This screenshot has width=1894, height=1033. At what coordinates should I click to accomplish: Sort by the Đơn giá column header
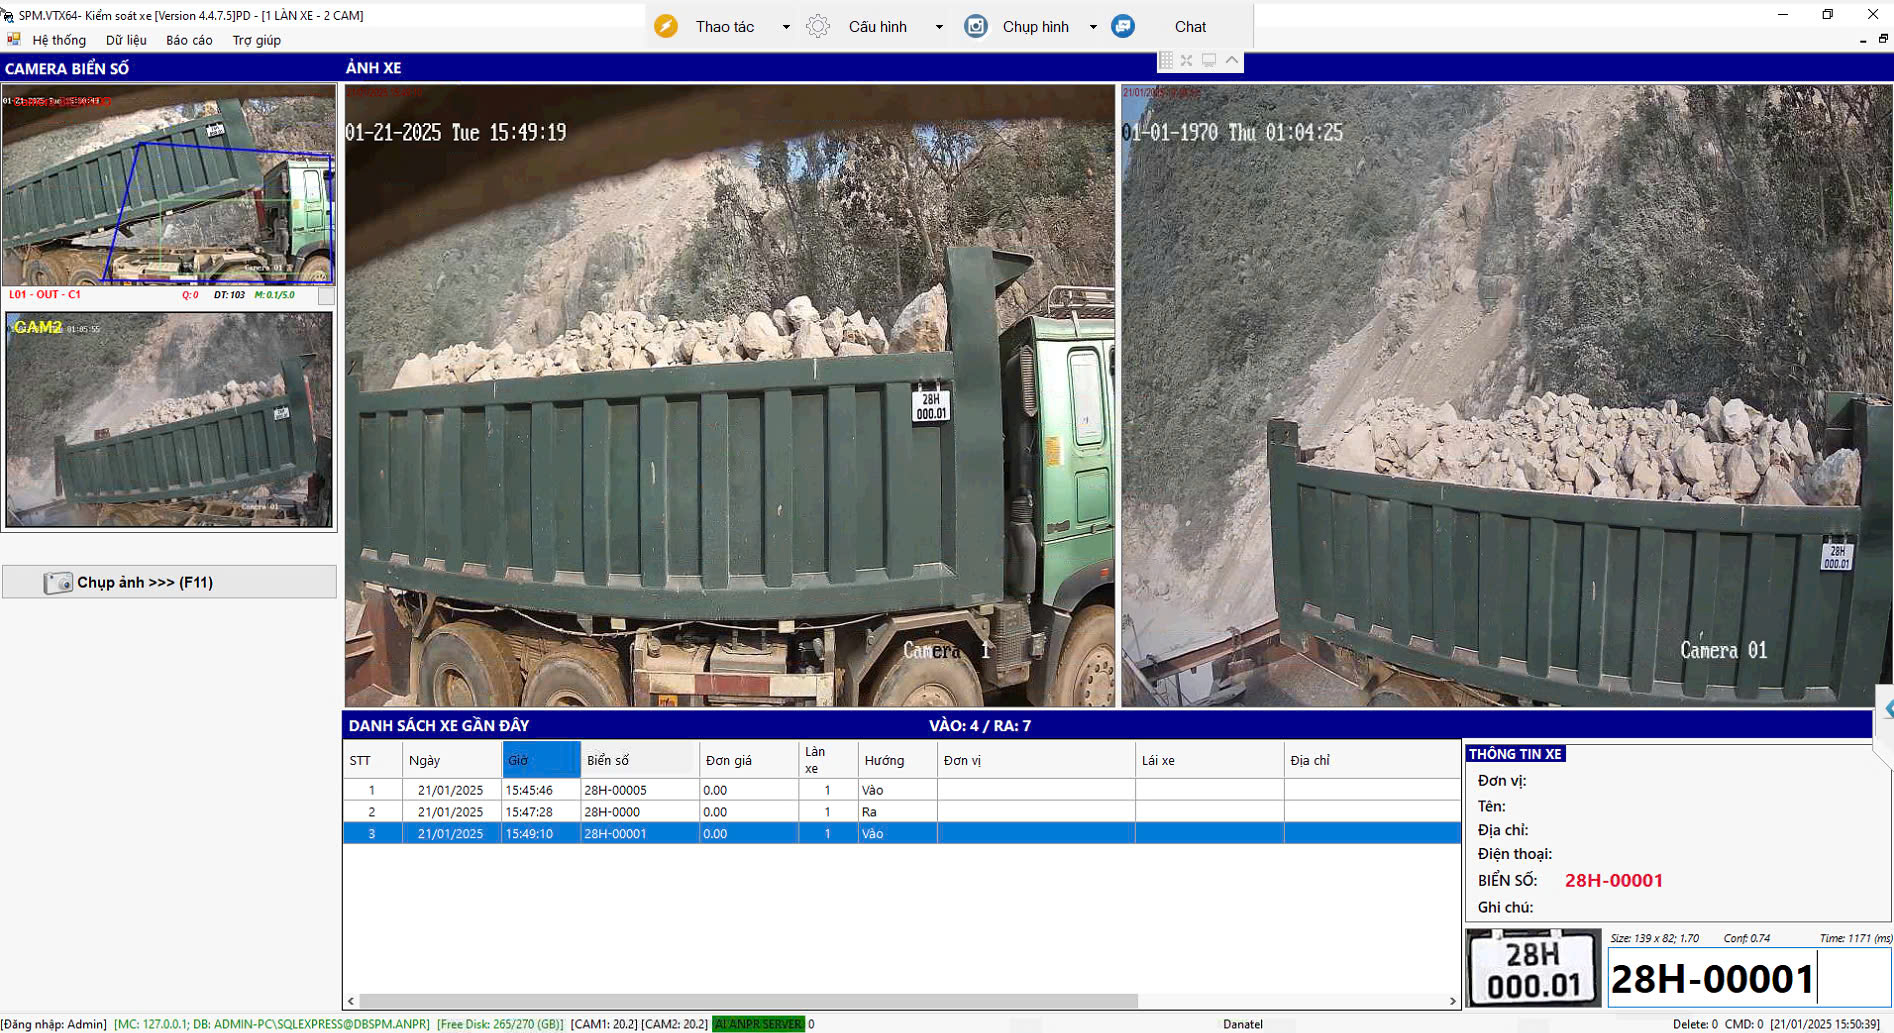[749, 760]
